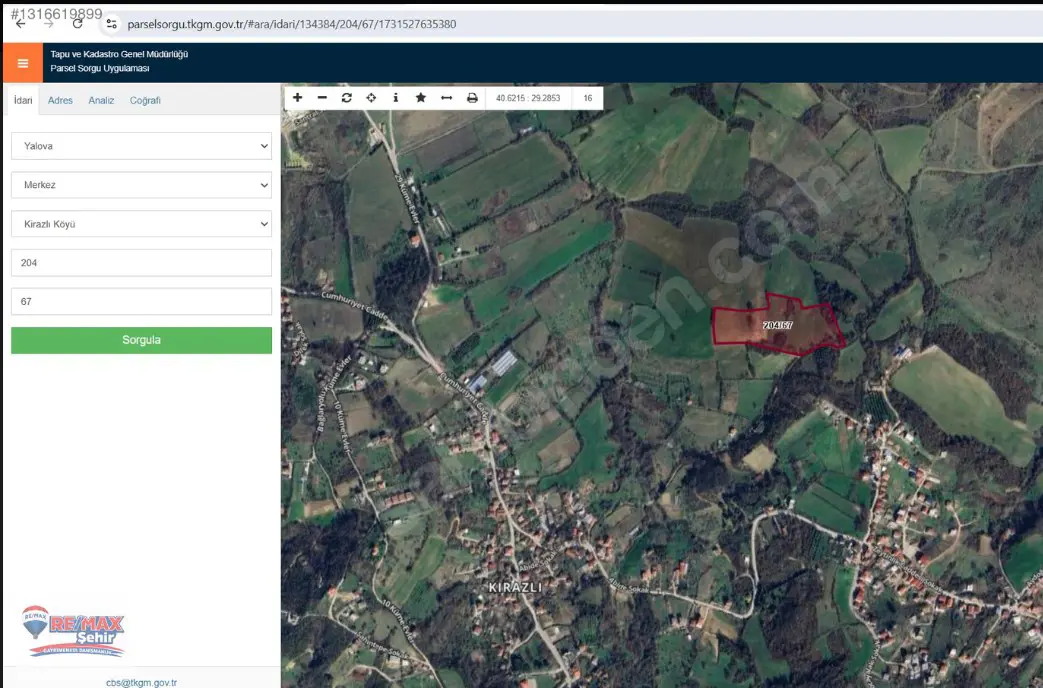Switch to the Adres tab
Image resolution: width=1043 pixels, height=688 pixels.
click(x=60, y=100)
